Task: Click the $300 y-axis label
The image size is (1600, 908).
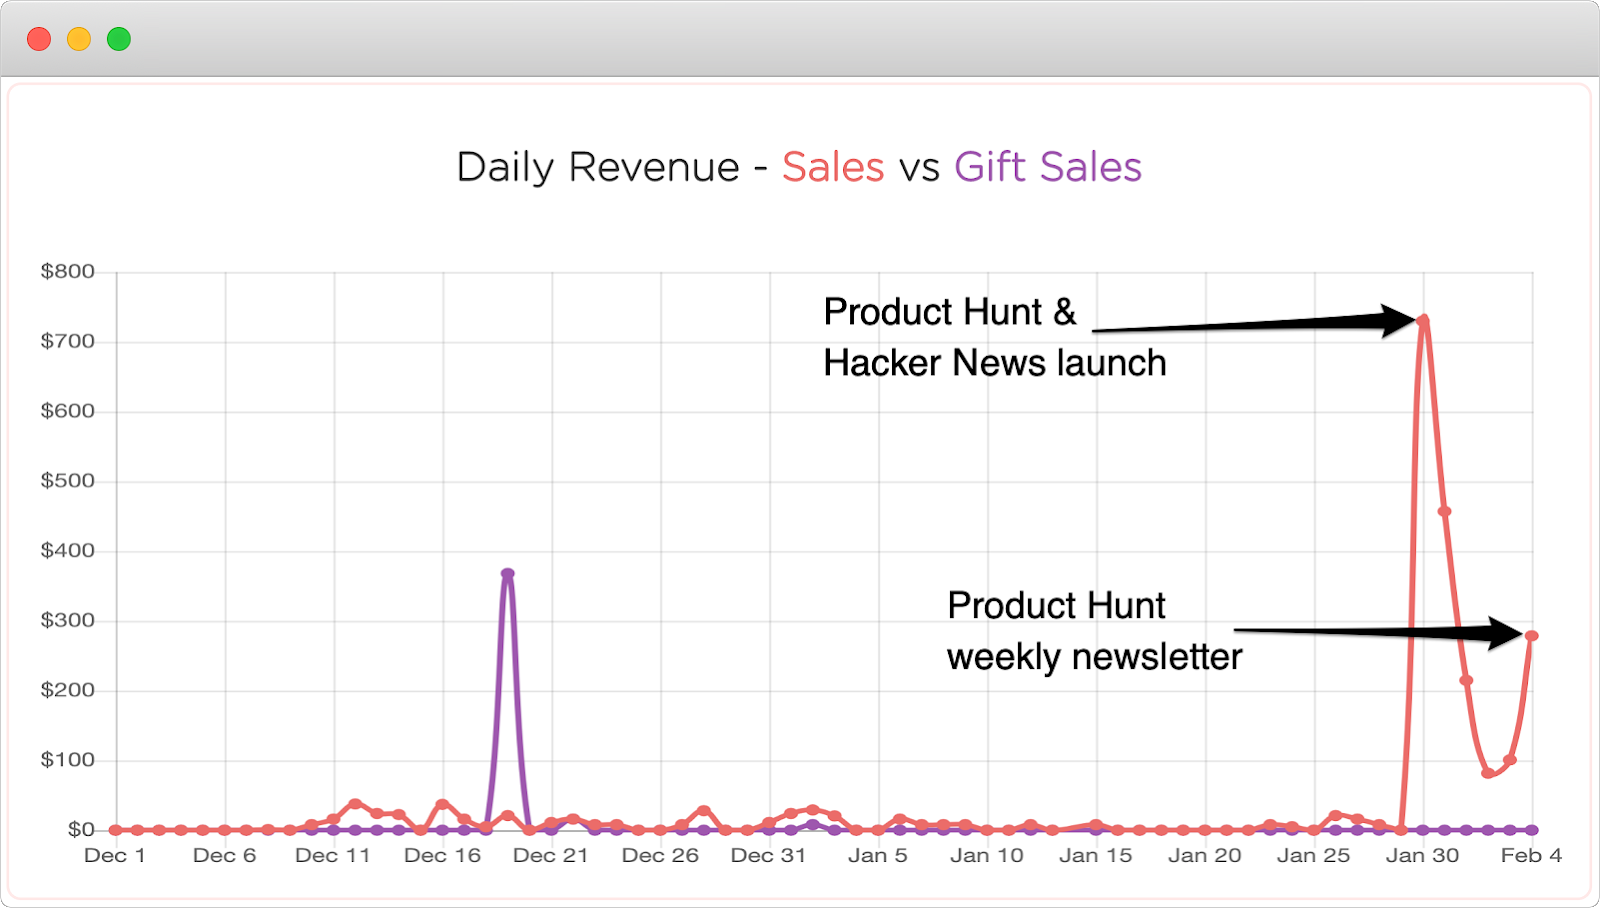Action: tap(67, 620)
